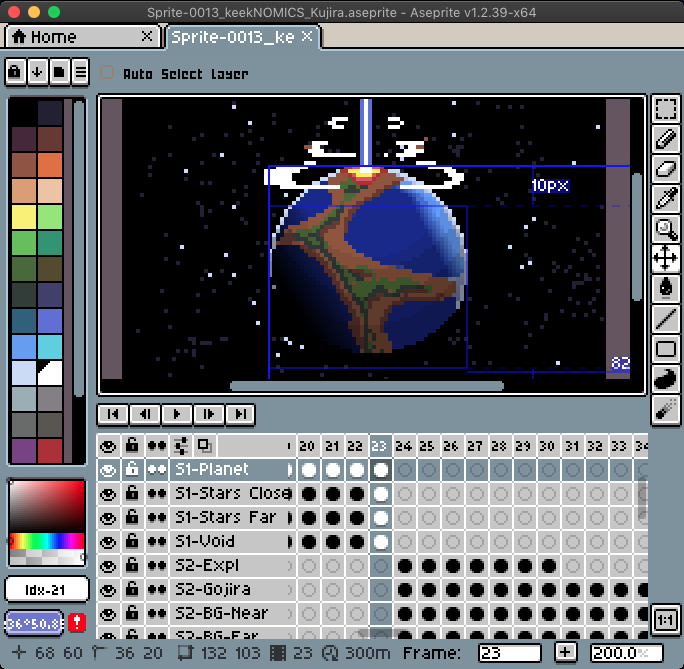Open the palette presets icon
The width and height of the screenshot is (684, 669).
coord(59,72)
